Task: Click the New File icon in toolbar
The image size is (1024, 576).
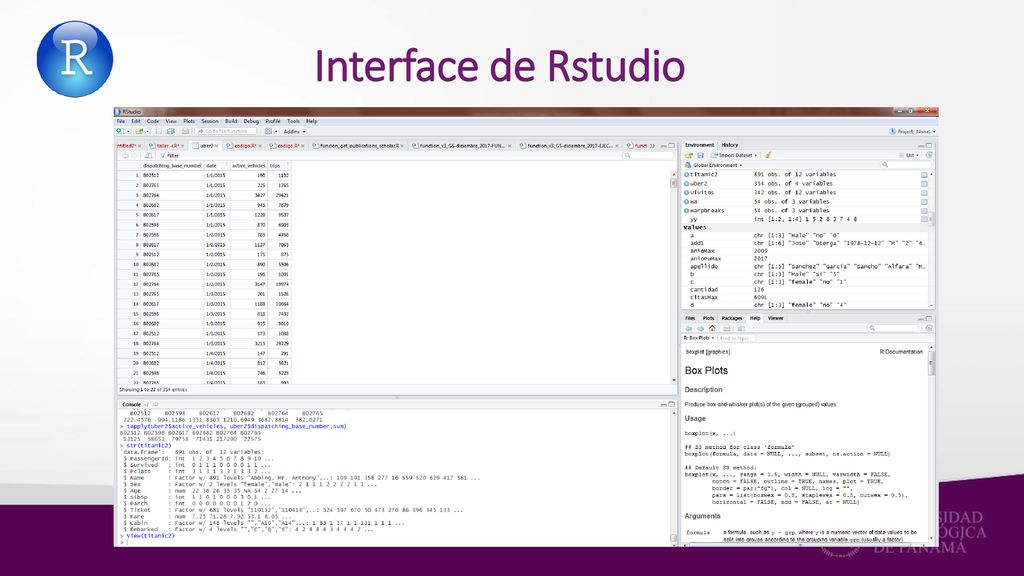Action: 120,131
